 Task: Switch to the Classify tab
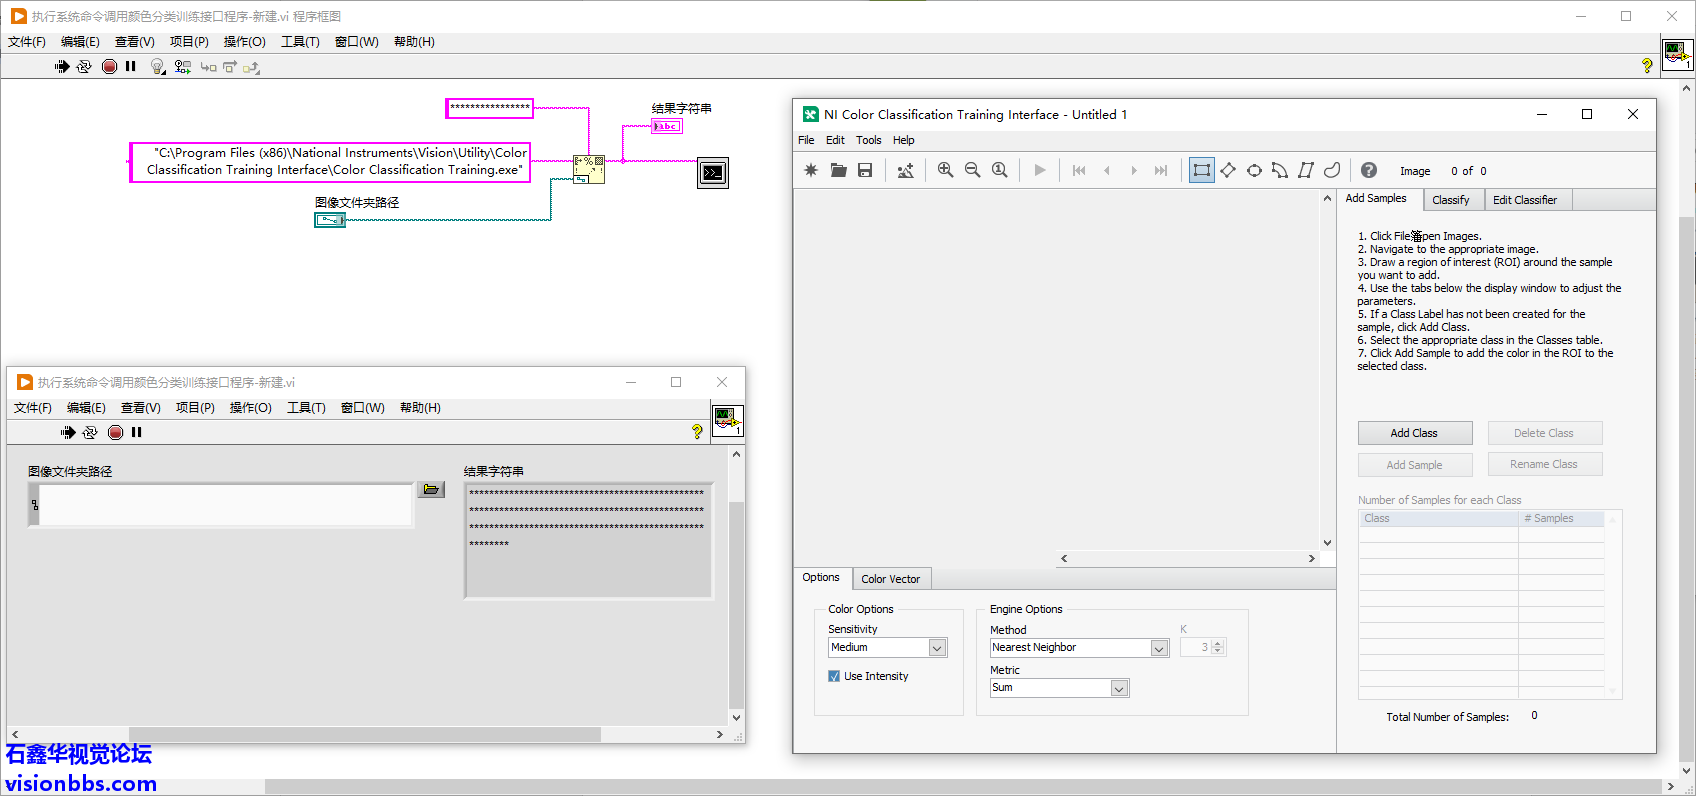pos(1450,200)
